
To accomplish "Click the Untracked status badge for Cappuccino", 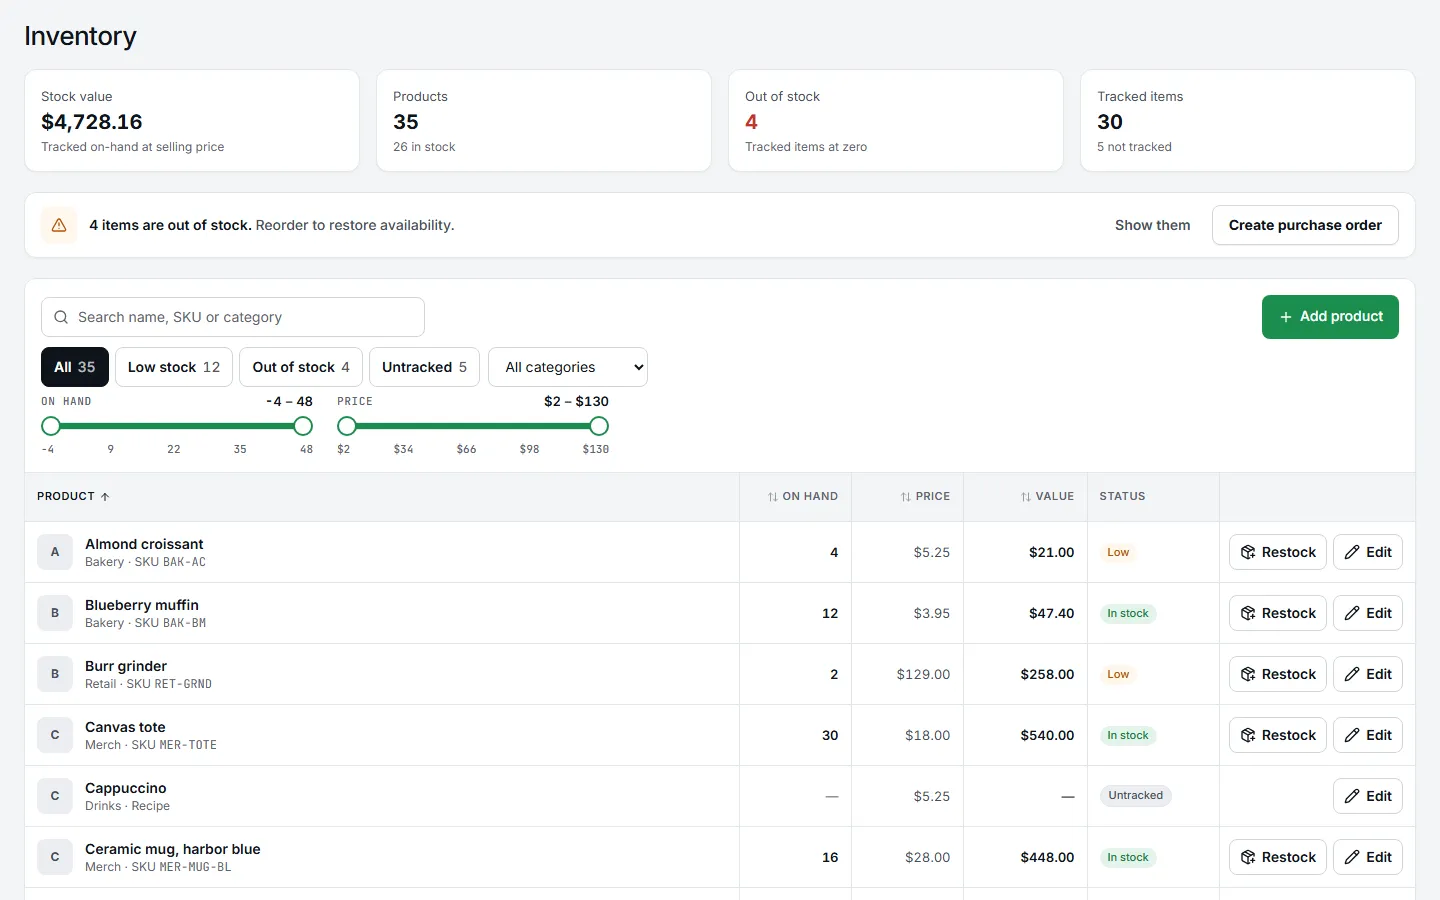I will (x=1136, y=796).
